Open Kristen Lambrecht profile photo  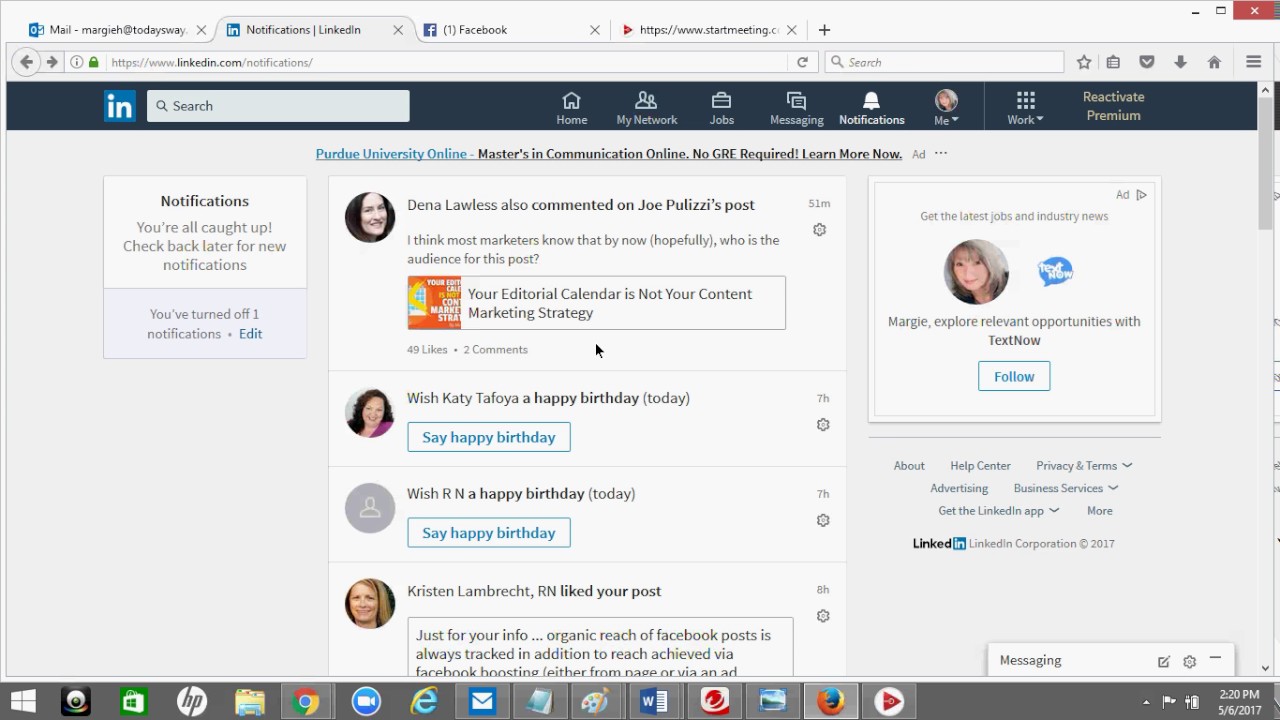click(x=370, y=603)
